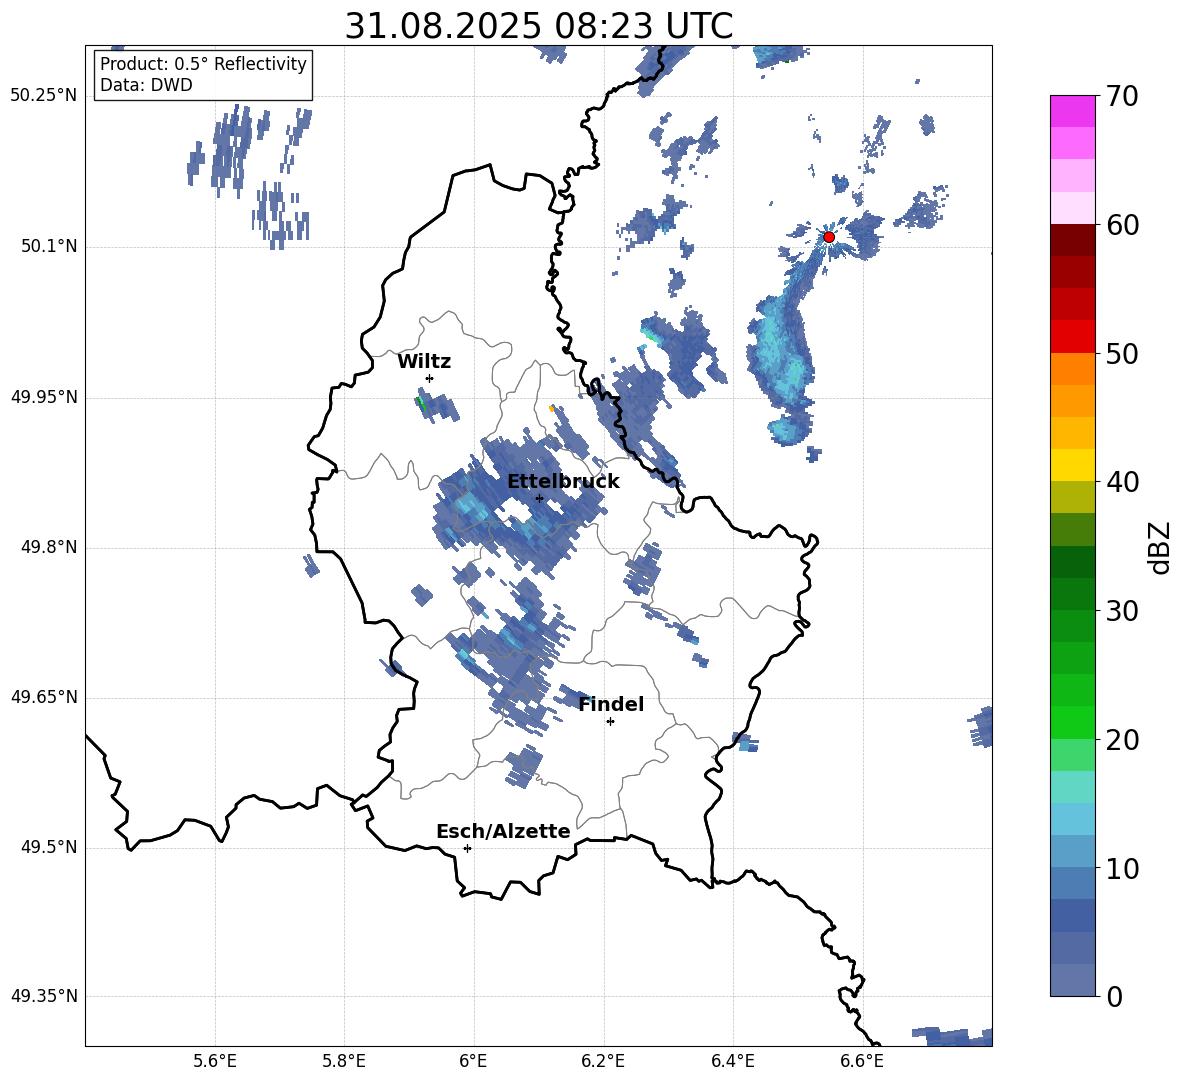Screen dimensions: 1184x1081
Task: Click the dBZ colorbar axis label
Action: tap(1160, 547)
